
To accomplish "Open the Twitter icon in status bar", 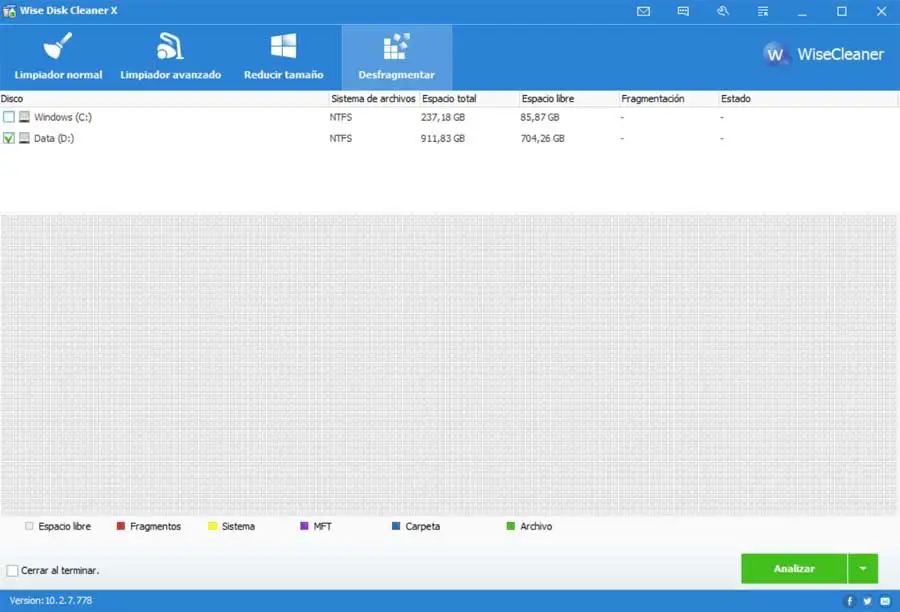I will (x=867, y=601).
